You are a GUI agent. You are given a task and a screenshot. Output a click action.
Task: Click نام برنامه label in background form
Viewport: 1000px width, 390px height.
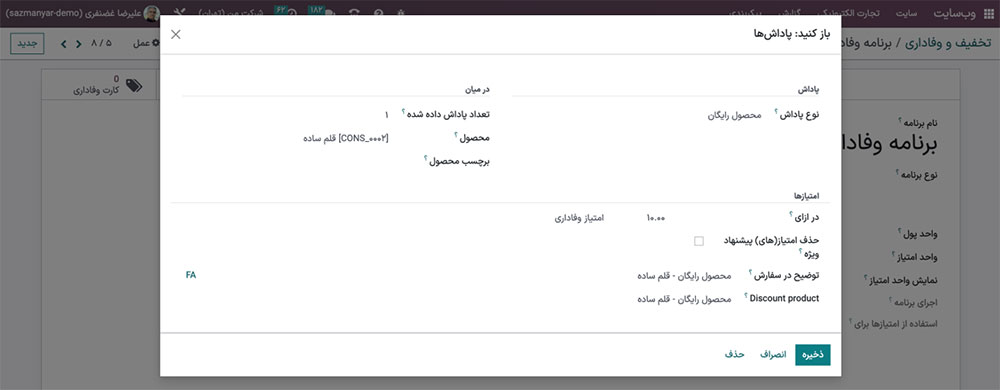920,122
